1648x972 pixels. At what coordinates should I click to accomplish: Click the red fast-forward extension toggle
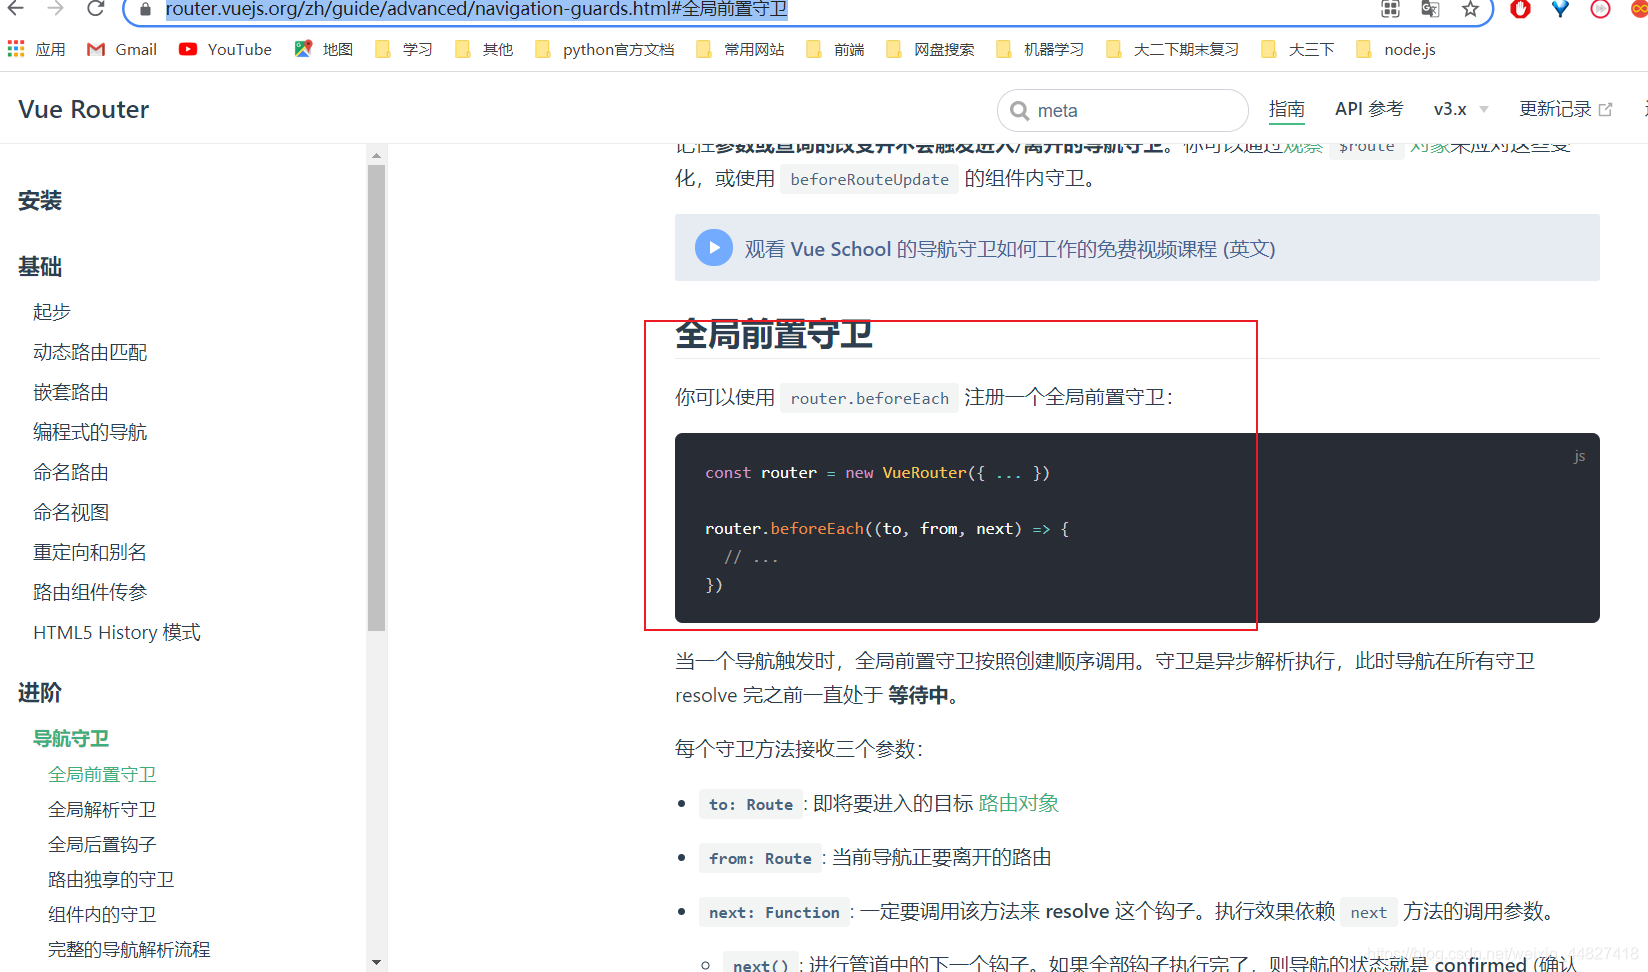1600,9
